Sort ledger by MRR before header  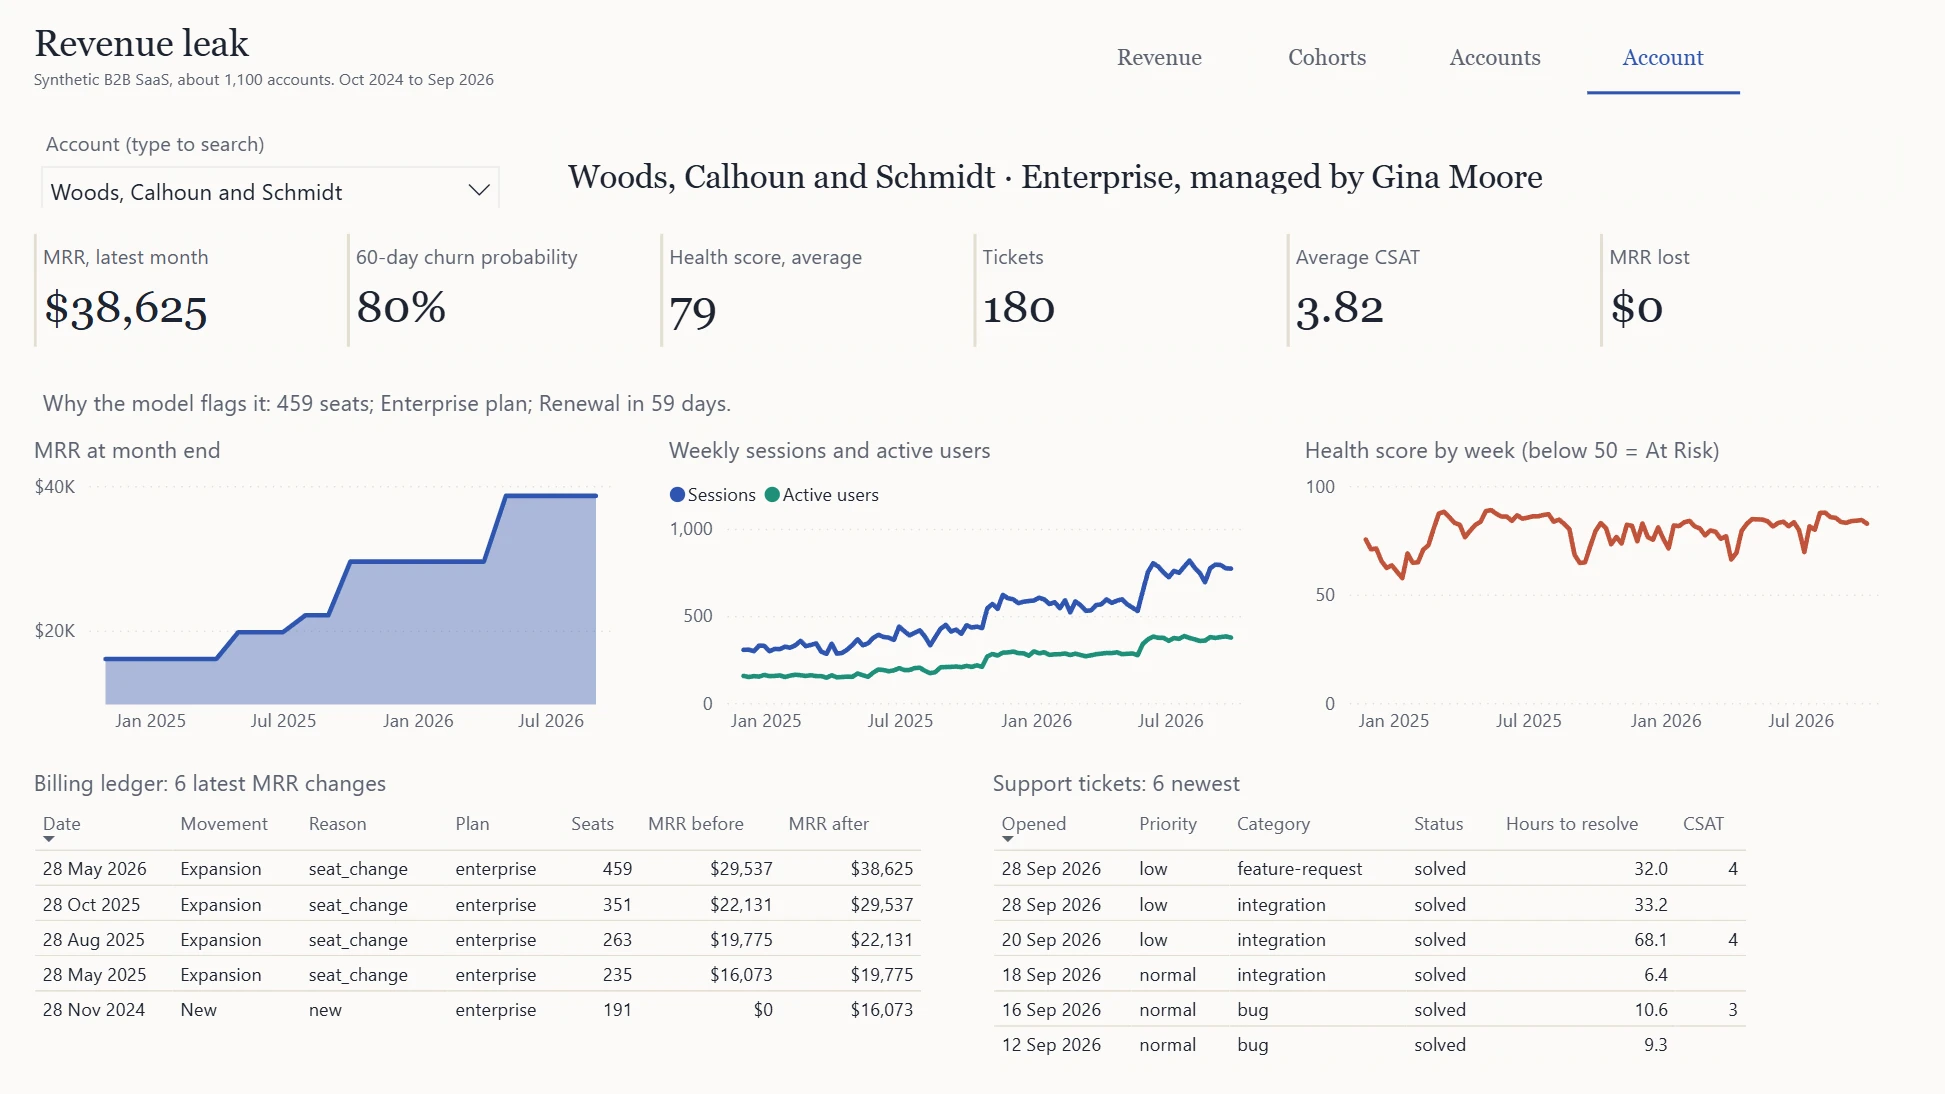[696, 824]
